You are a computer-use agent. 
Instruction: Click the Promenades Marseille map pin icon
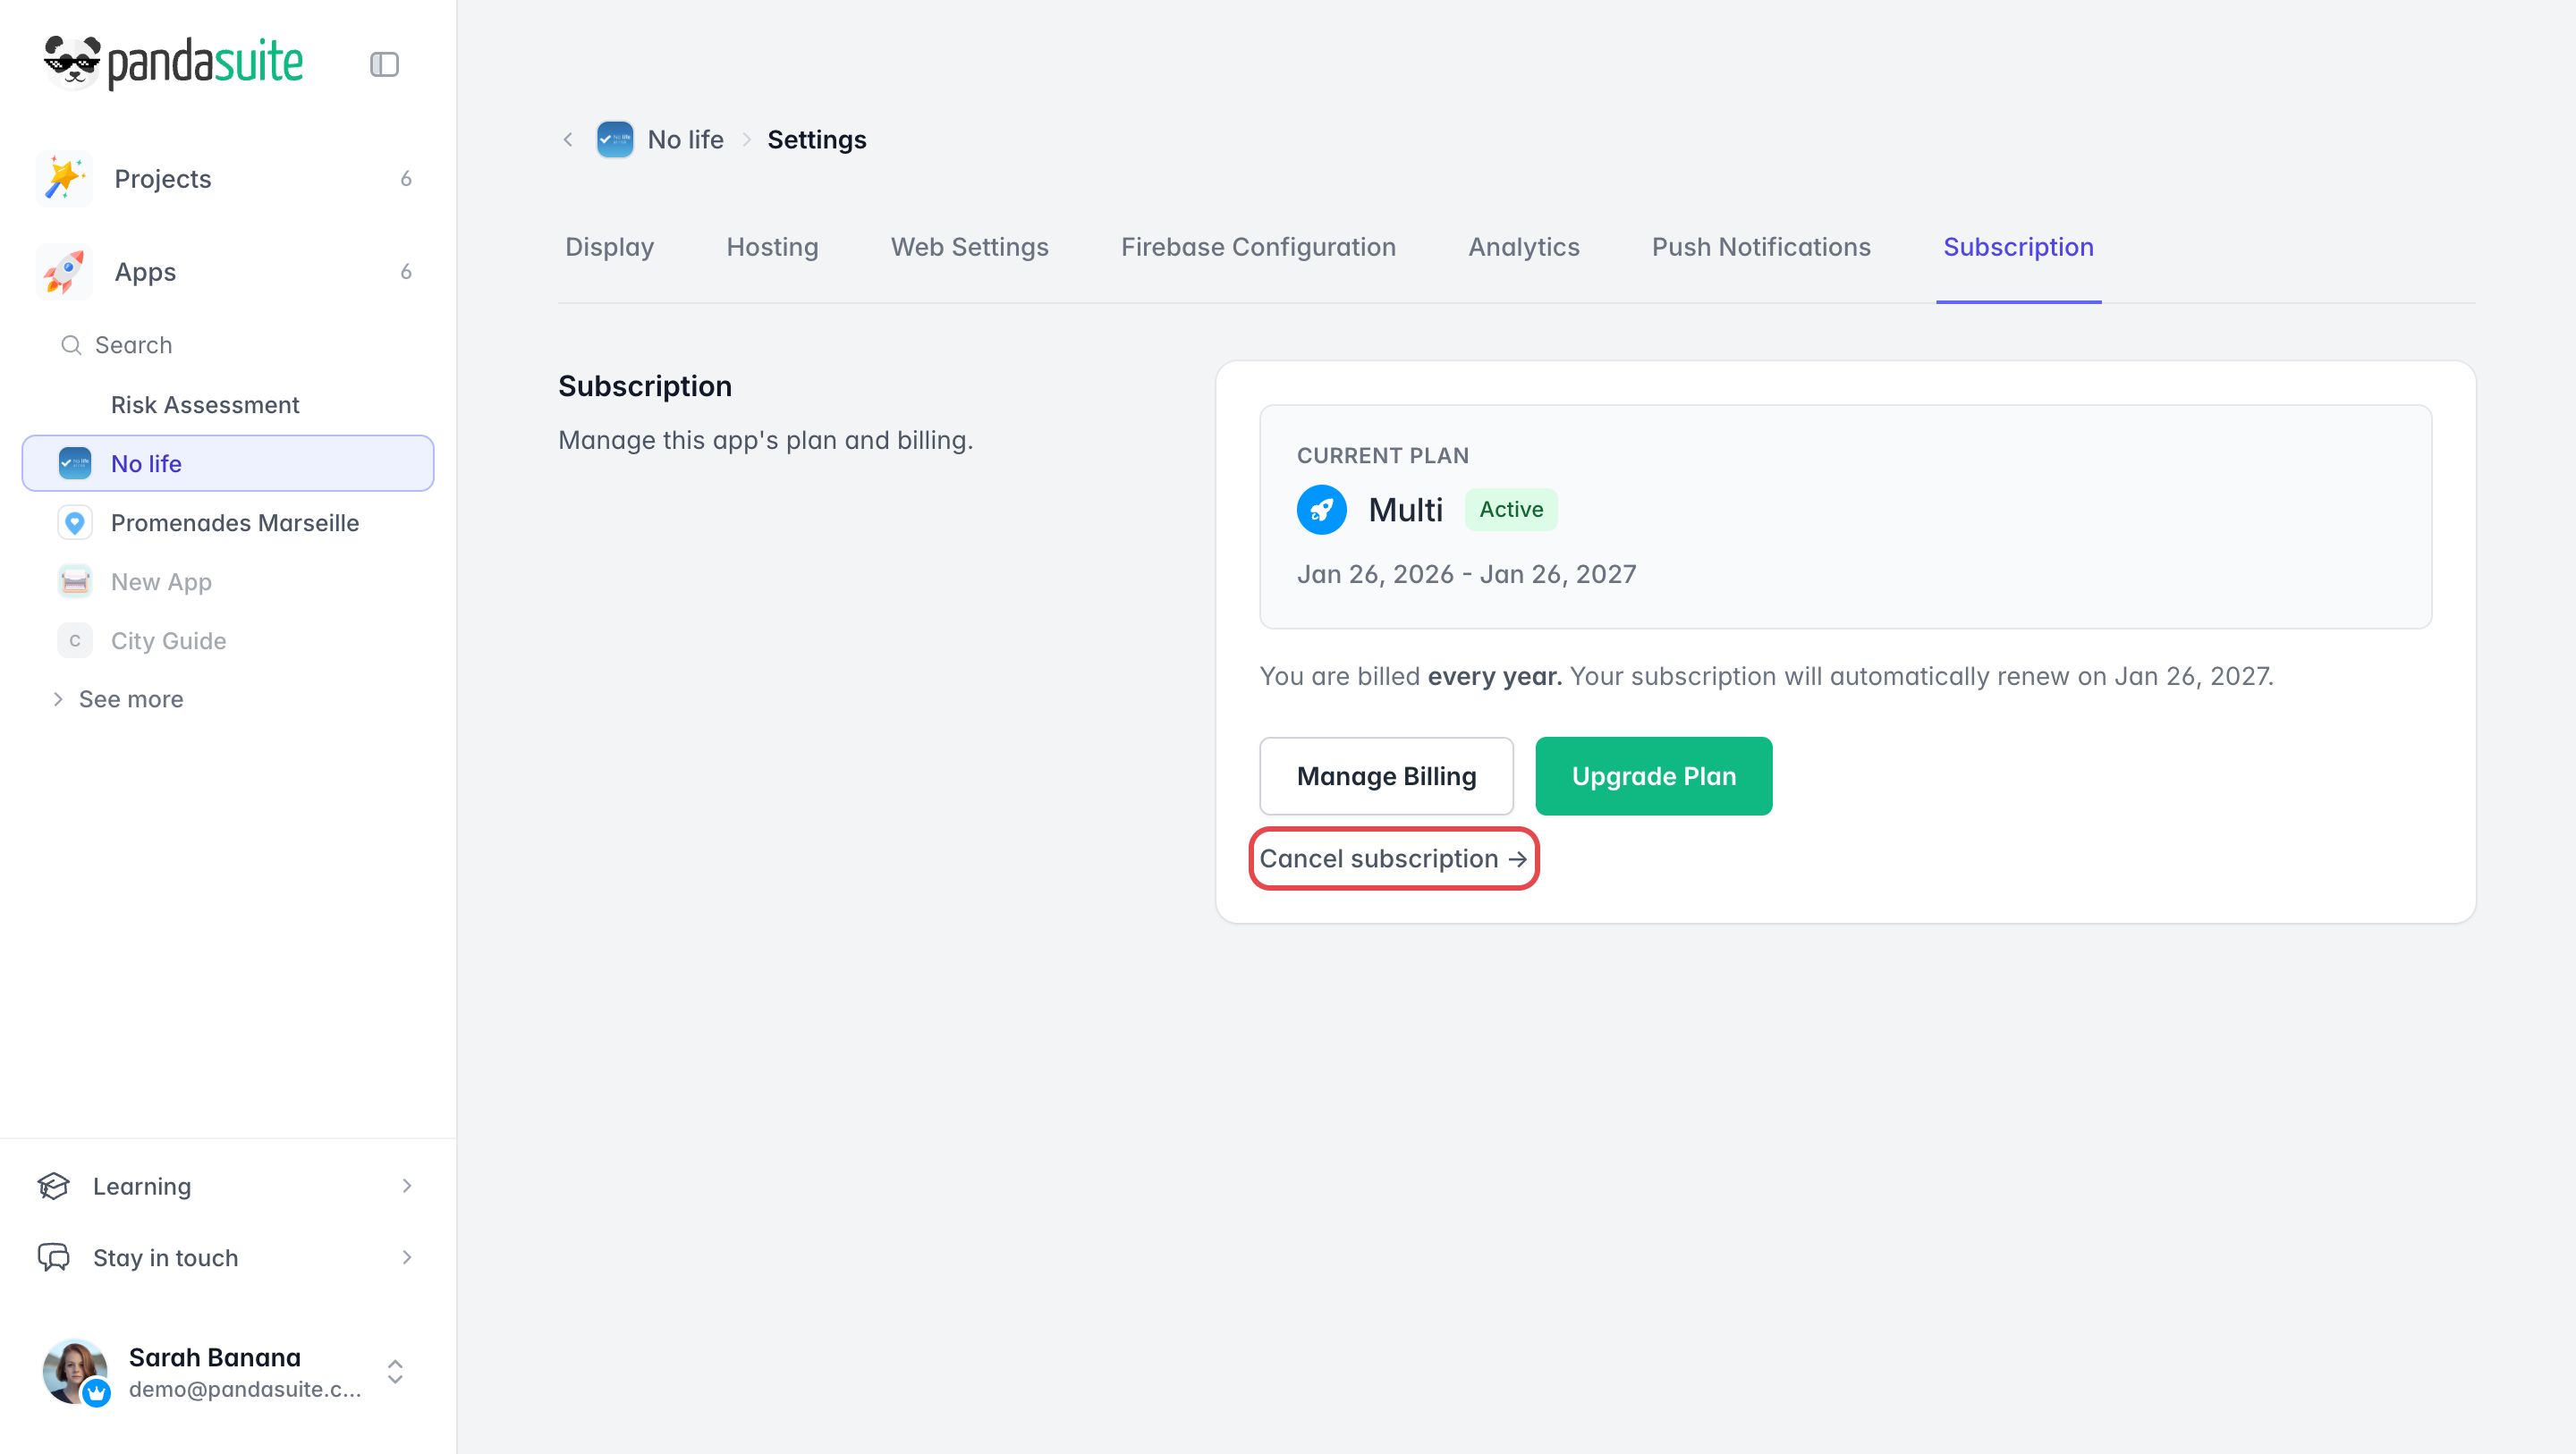click(x=75, y=522)
